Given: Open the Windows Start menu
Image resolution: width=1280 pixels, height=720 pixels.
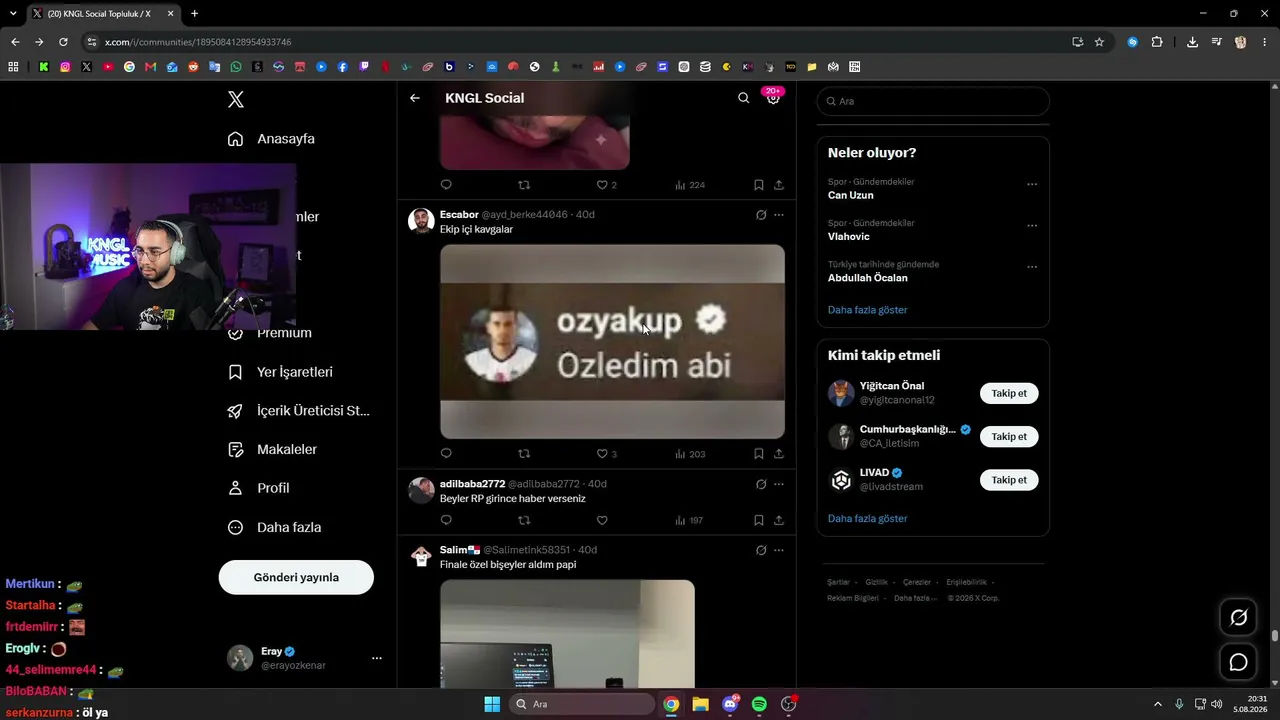Looking at the screenshot, I should coord(492,704).
